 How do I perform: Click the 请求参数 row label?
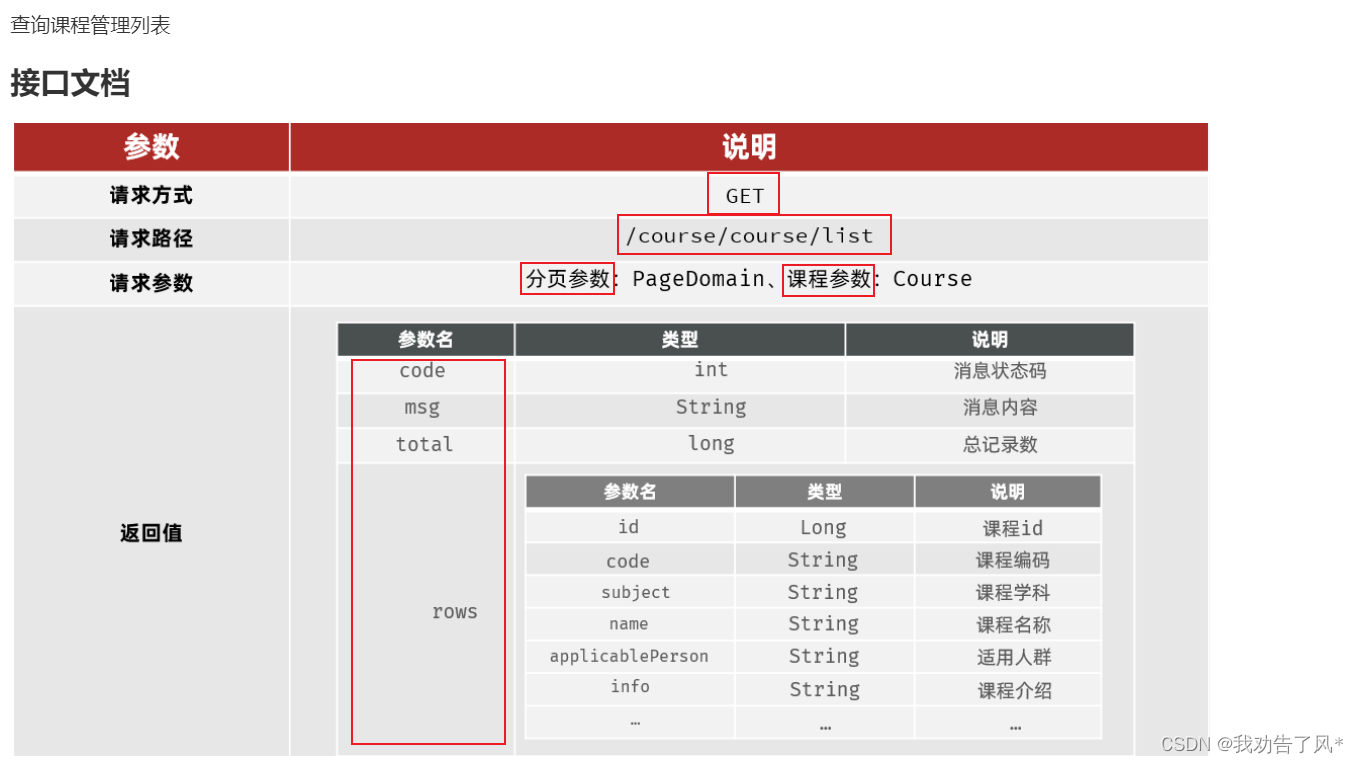(x=150, y=282)
